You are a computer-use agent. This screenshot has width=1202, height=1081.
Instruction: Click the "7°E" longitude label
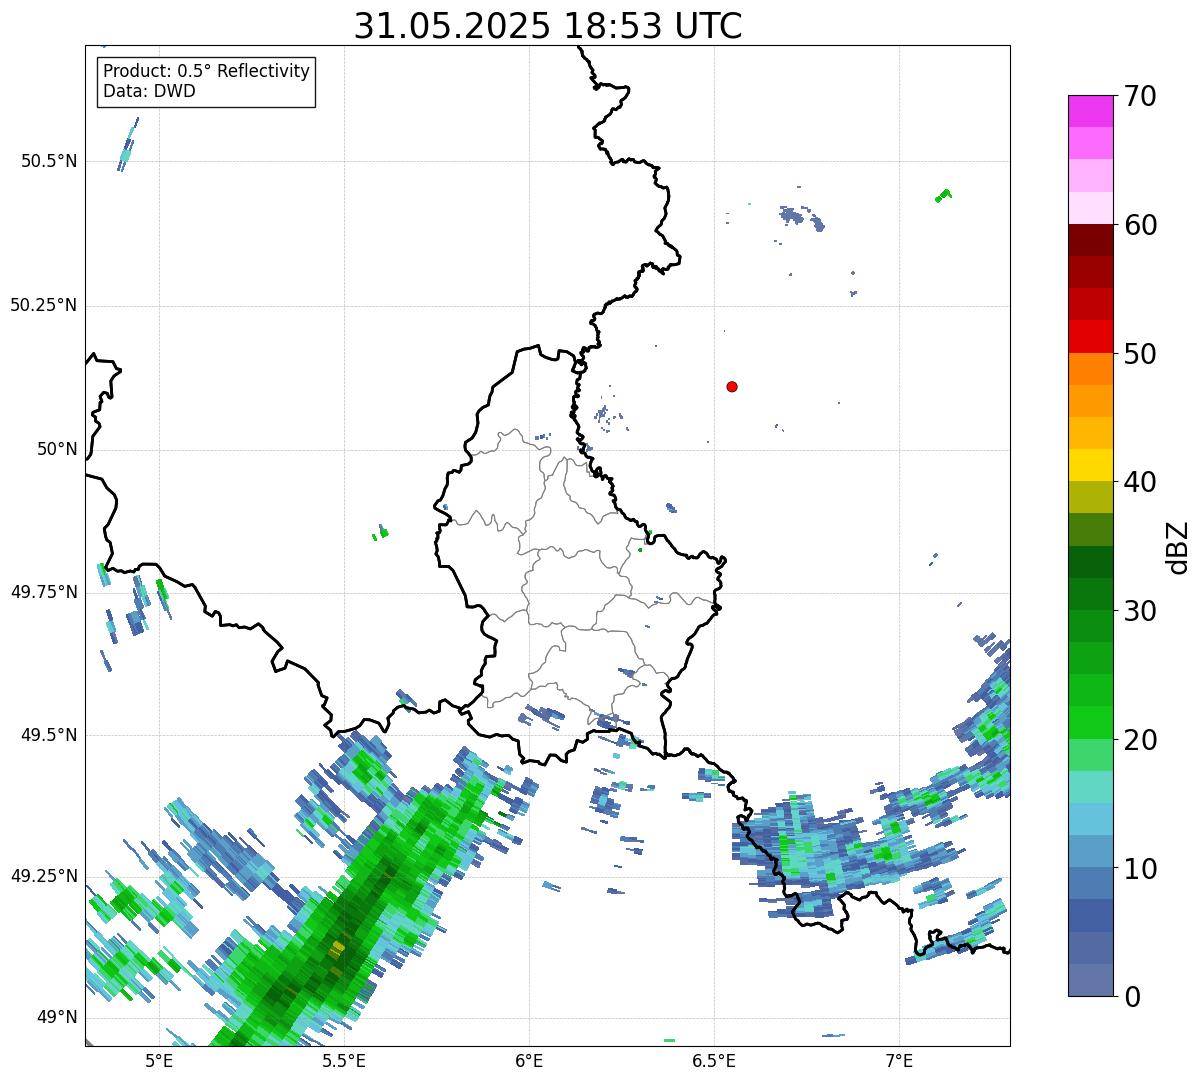point(899,1060)
